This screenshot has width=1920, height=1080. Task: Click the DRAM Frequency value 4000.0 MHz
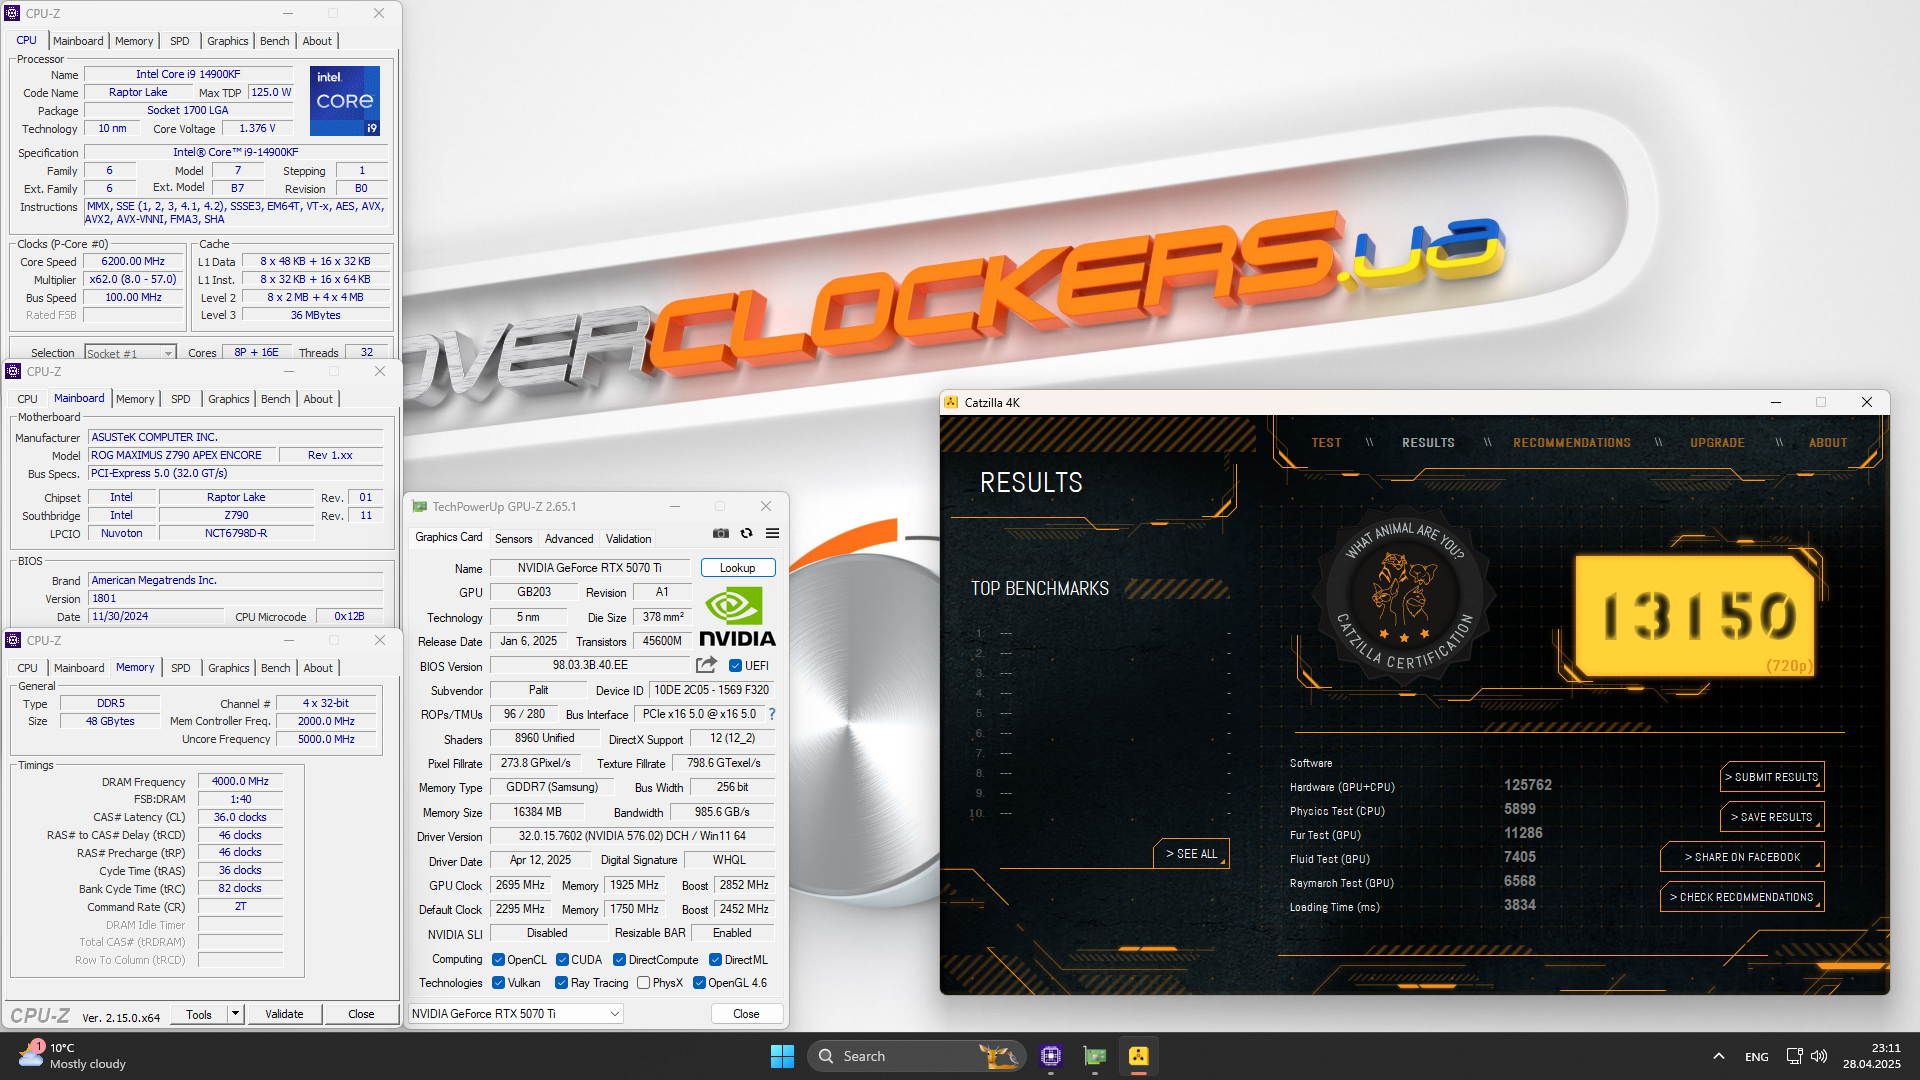[240, 781]
